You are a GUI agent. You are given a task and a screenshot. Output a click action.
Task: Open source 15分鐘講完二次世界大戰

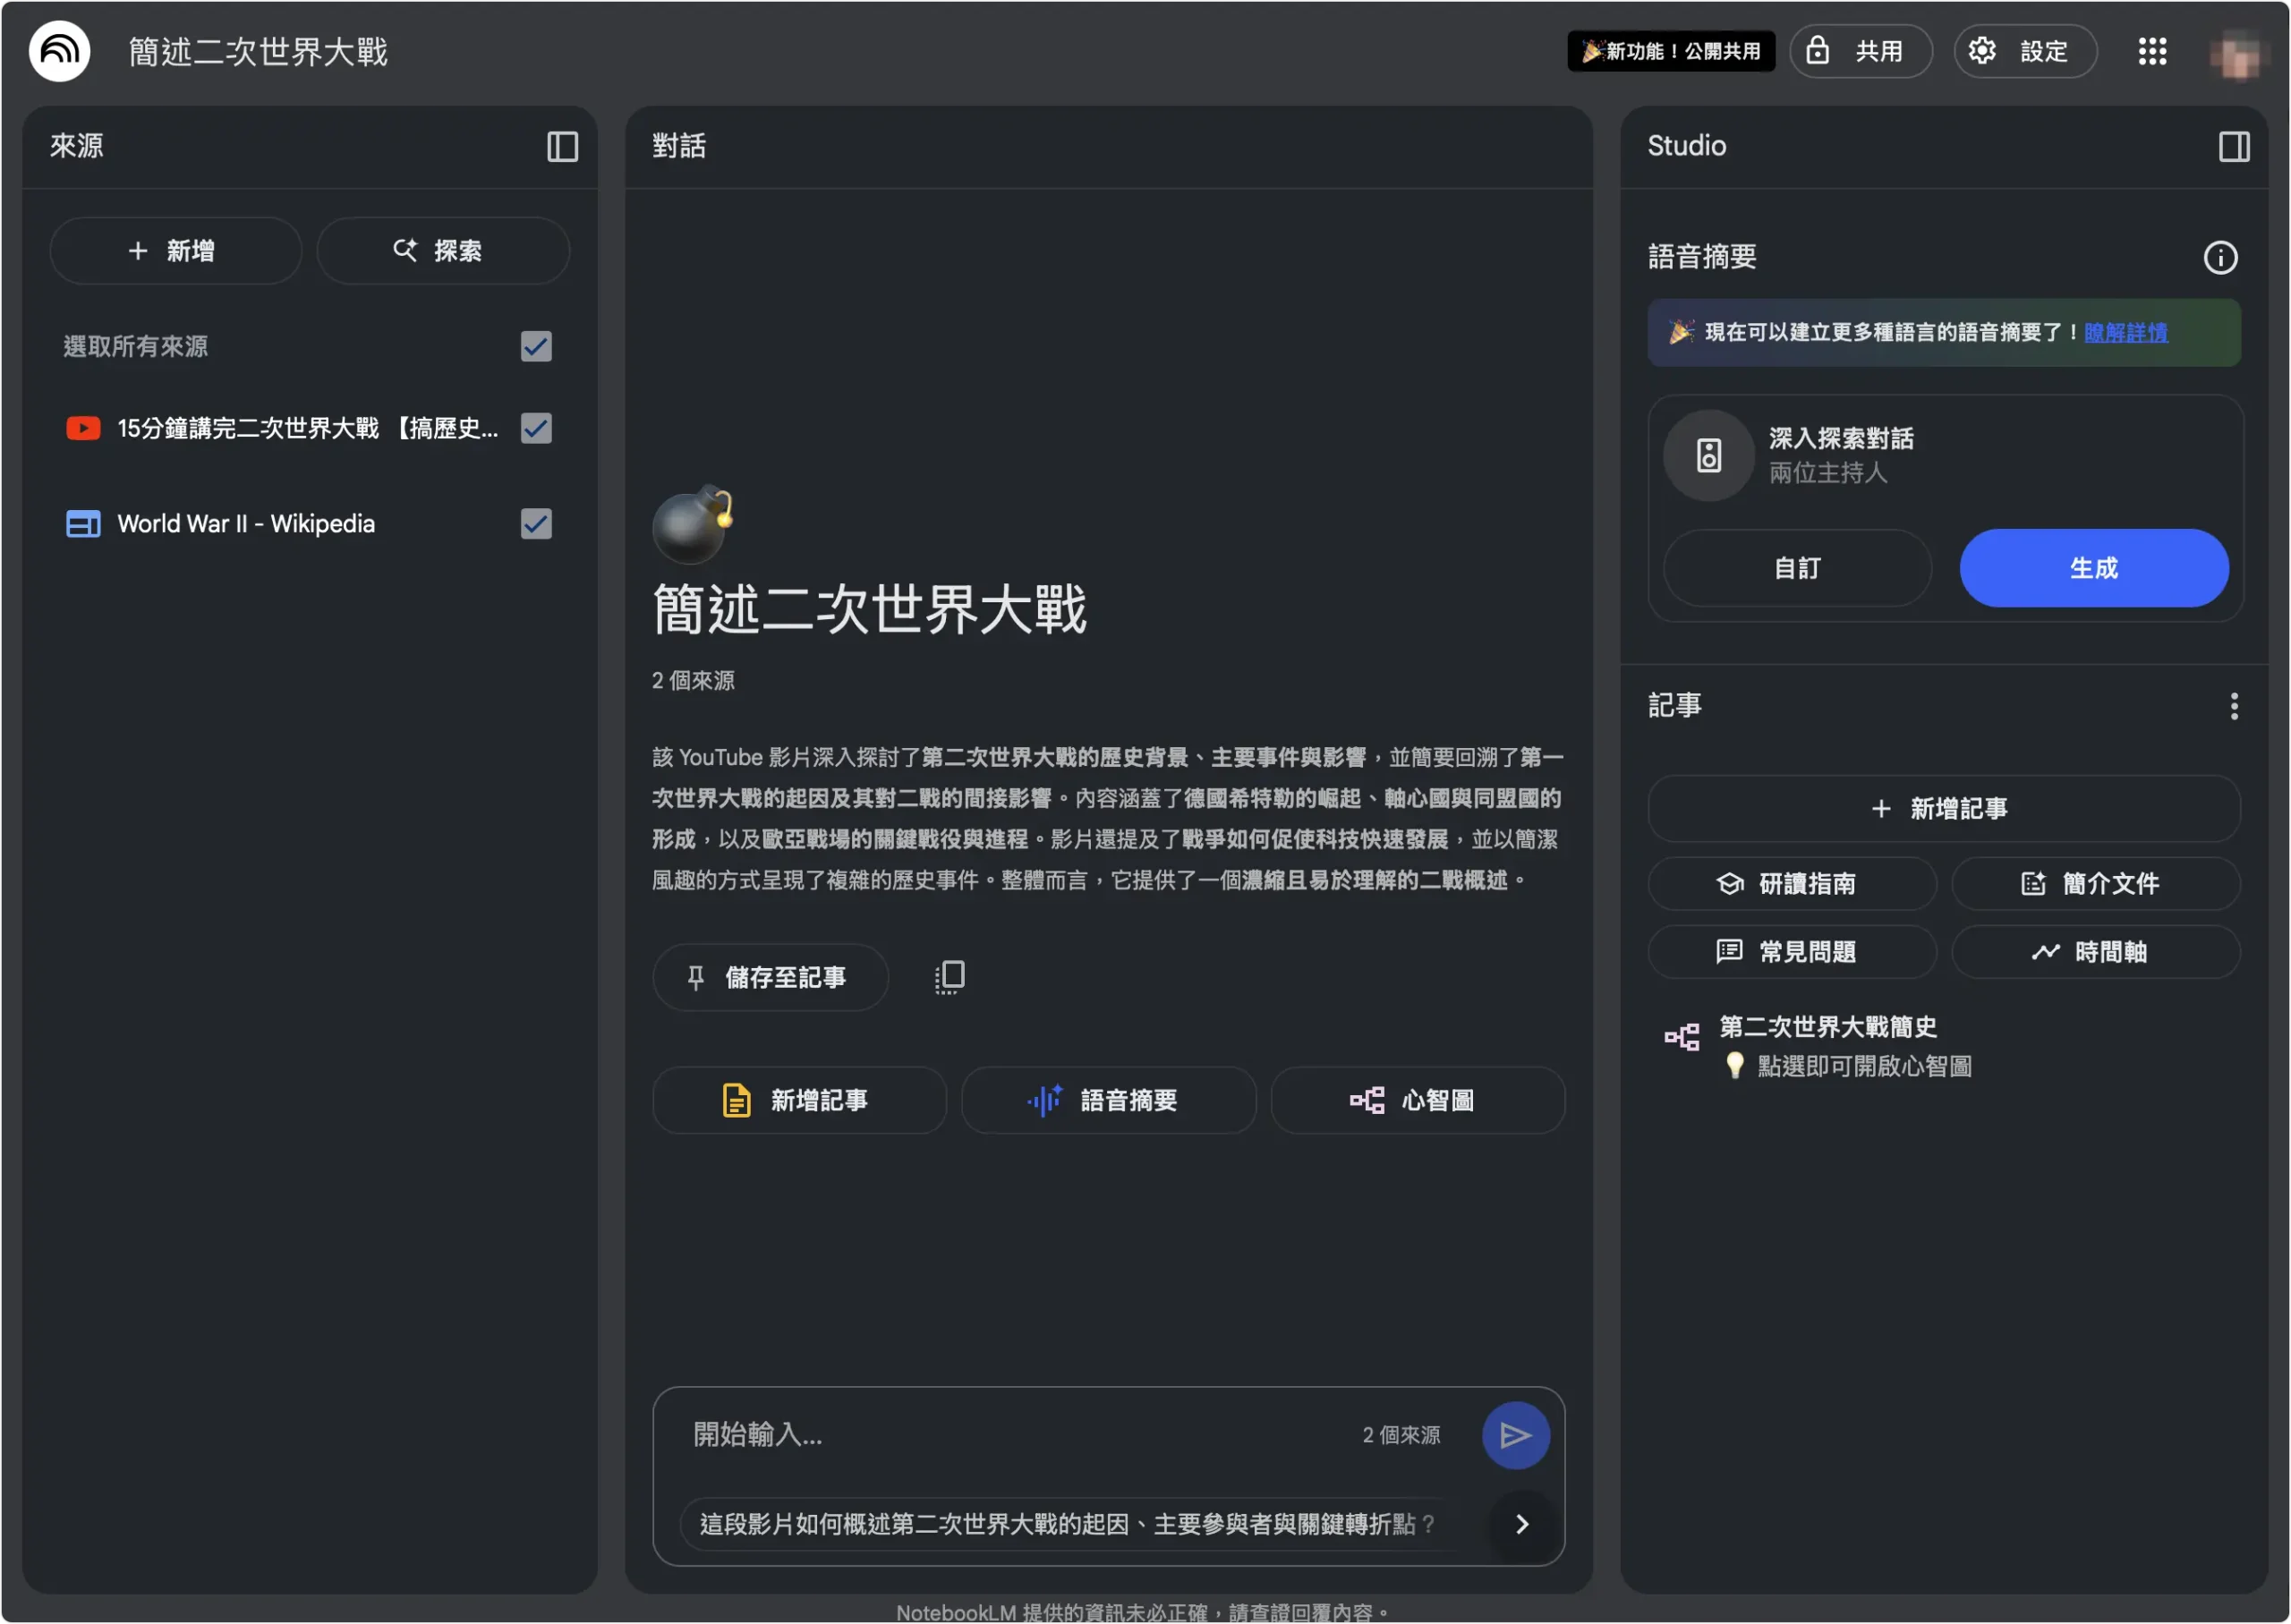tap(308, 428)
